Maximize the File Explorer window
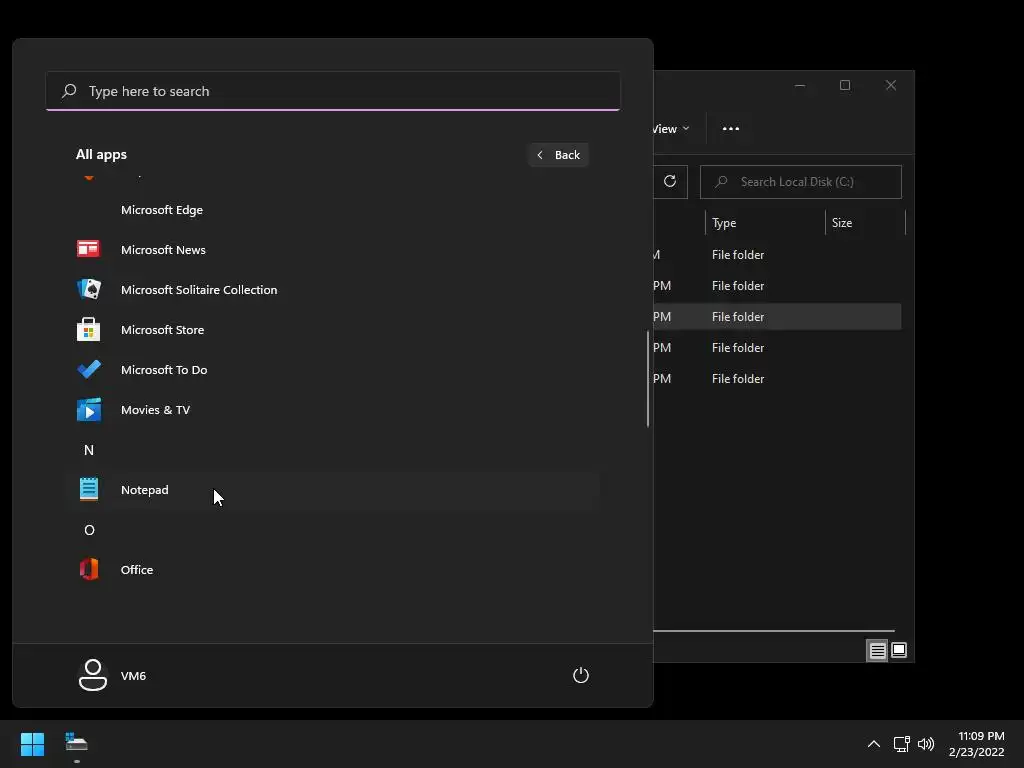 (x=845, y=86)
